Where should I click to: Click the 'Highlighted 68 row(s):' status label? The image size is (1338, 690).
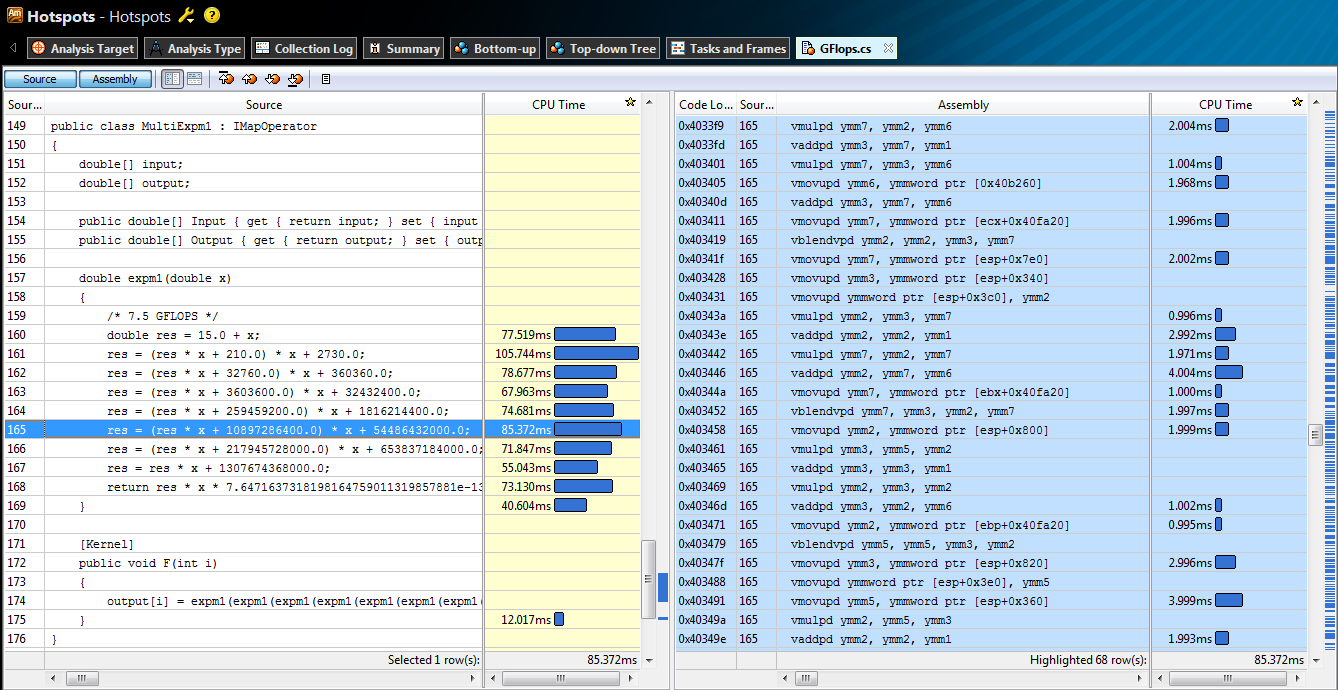(1087, 660)
